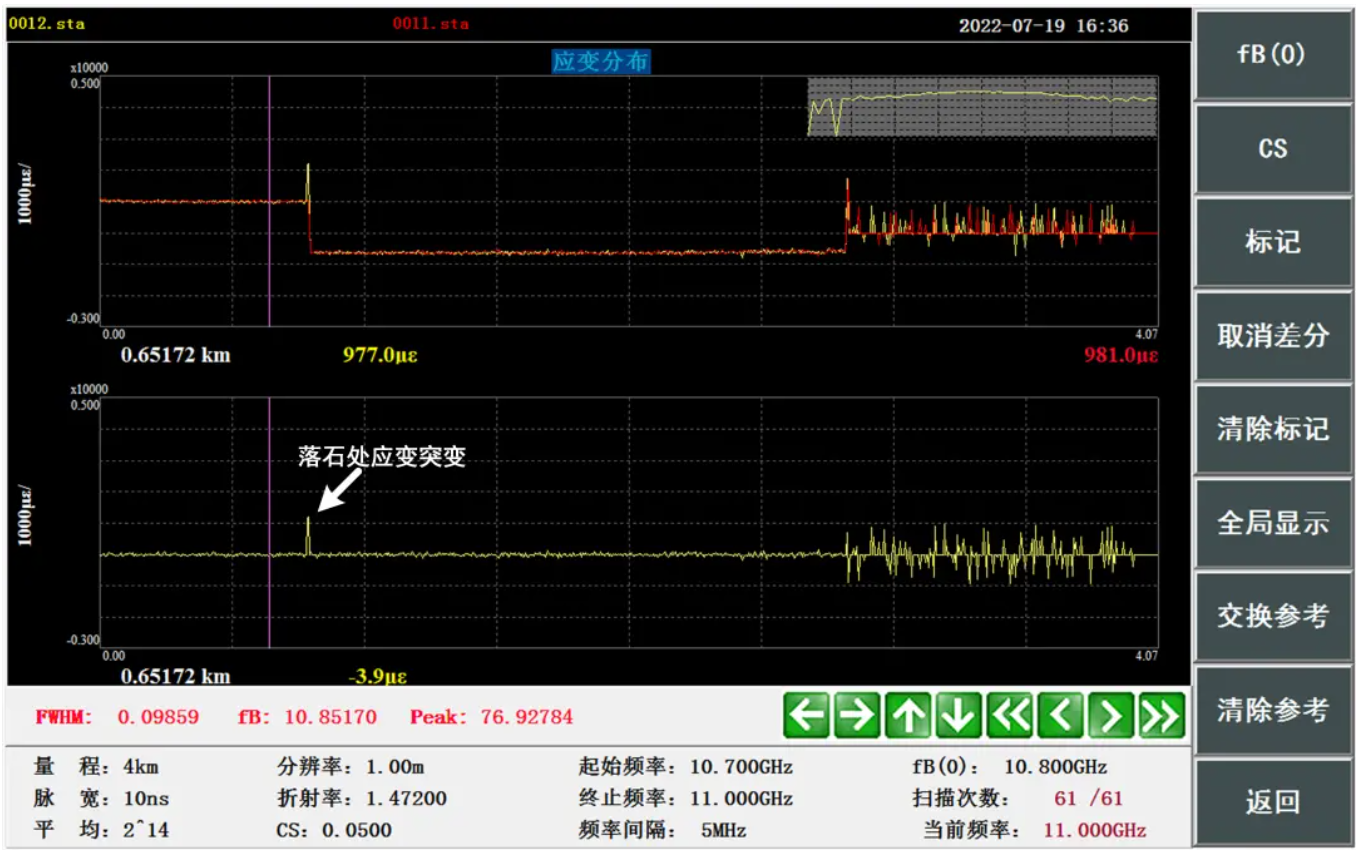The image size is (1362, 860).
Task: Click 取消差分 to cancel differential
Action: tap(1272, 335)
